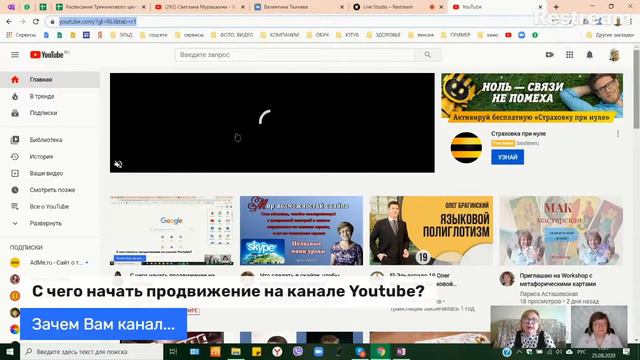Open the ПРИМЕР bookmarks folder

point(456,35)
